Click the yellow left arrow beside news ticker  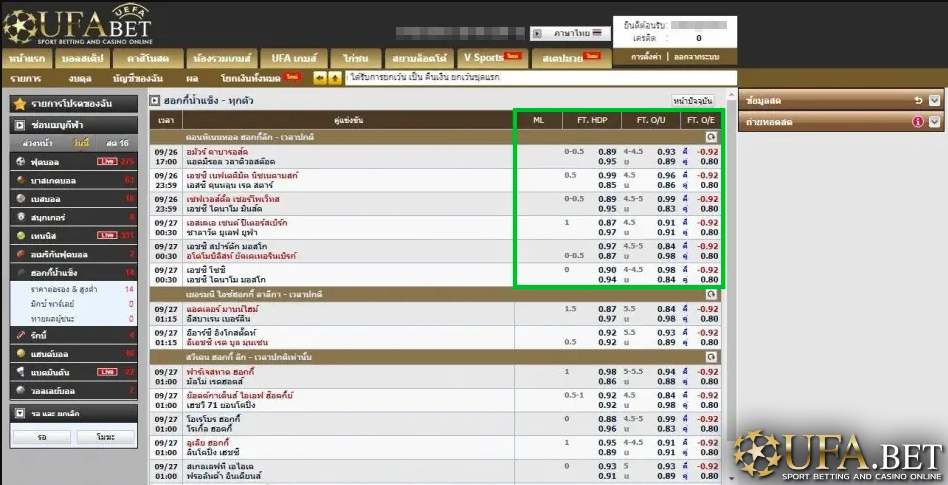(x=320, y=78)
